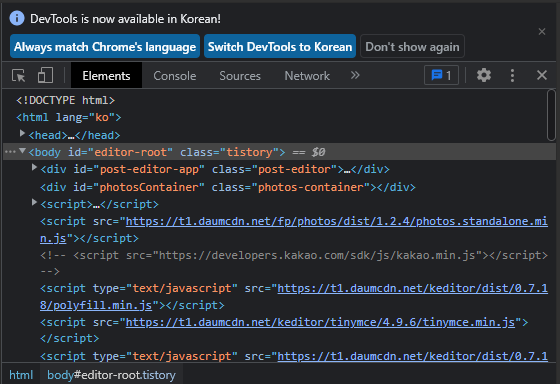
Task: Select the DOCTYPE html line
Action: (65, 100)
